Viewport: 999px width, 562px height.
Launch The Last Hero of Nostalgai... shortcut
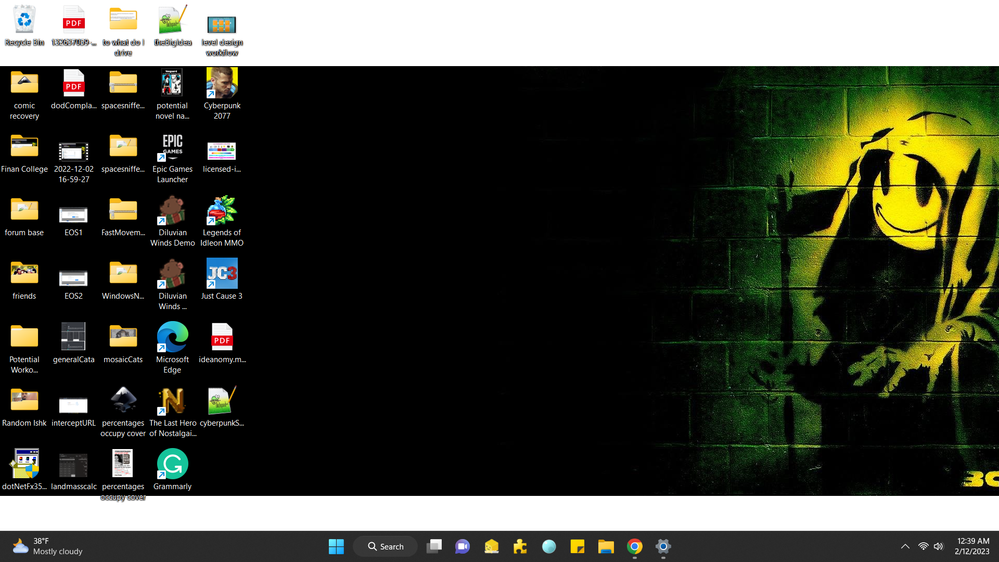(173, 412)
